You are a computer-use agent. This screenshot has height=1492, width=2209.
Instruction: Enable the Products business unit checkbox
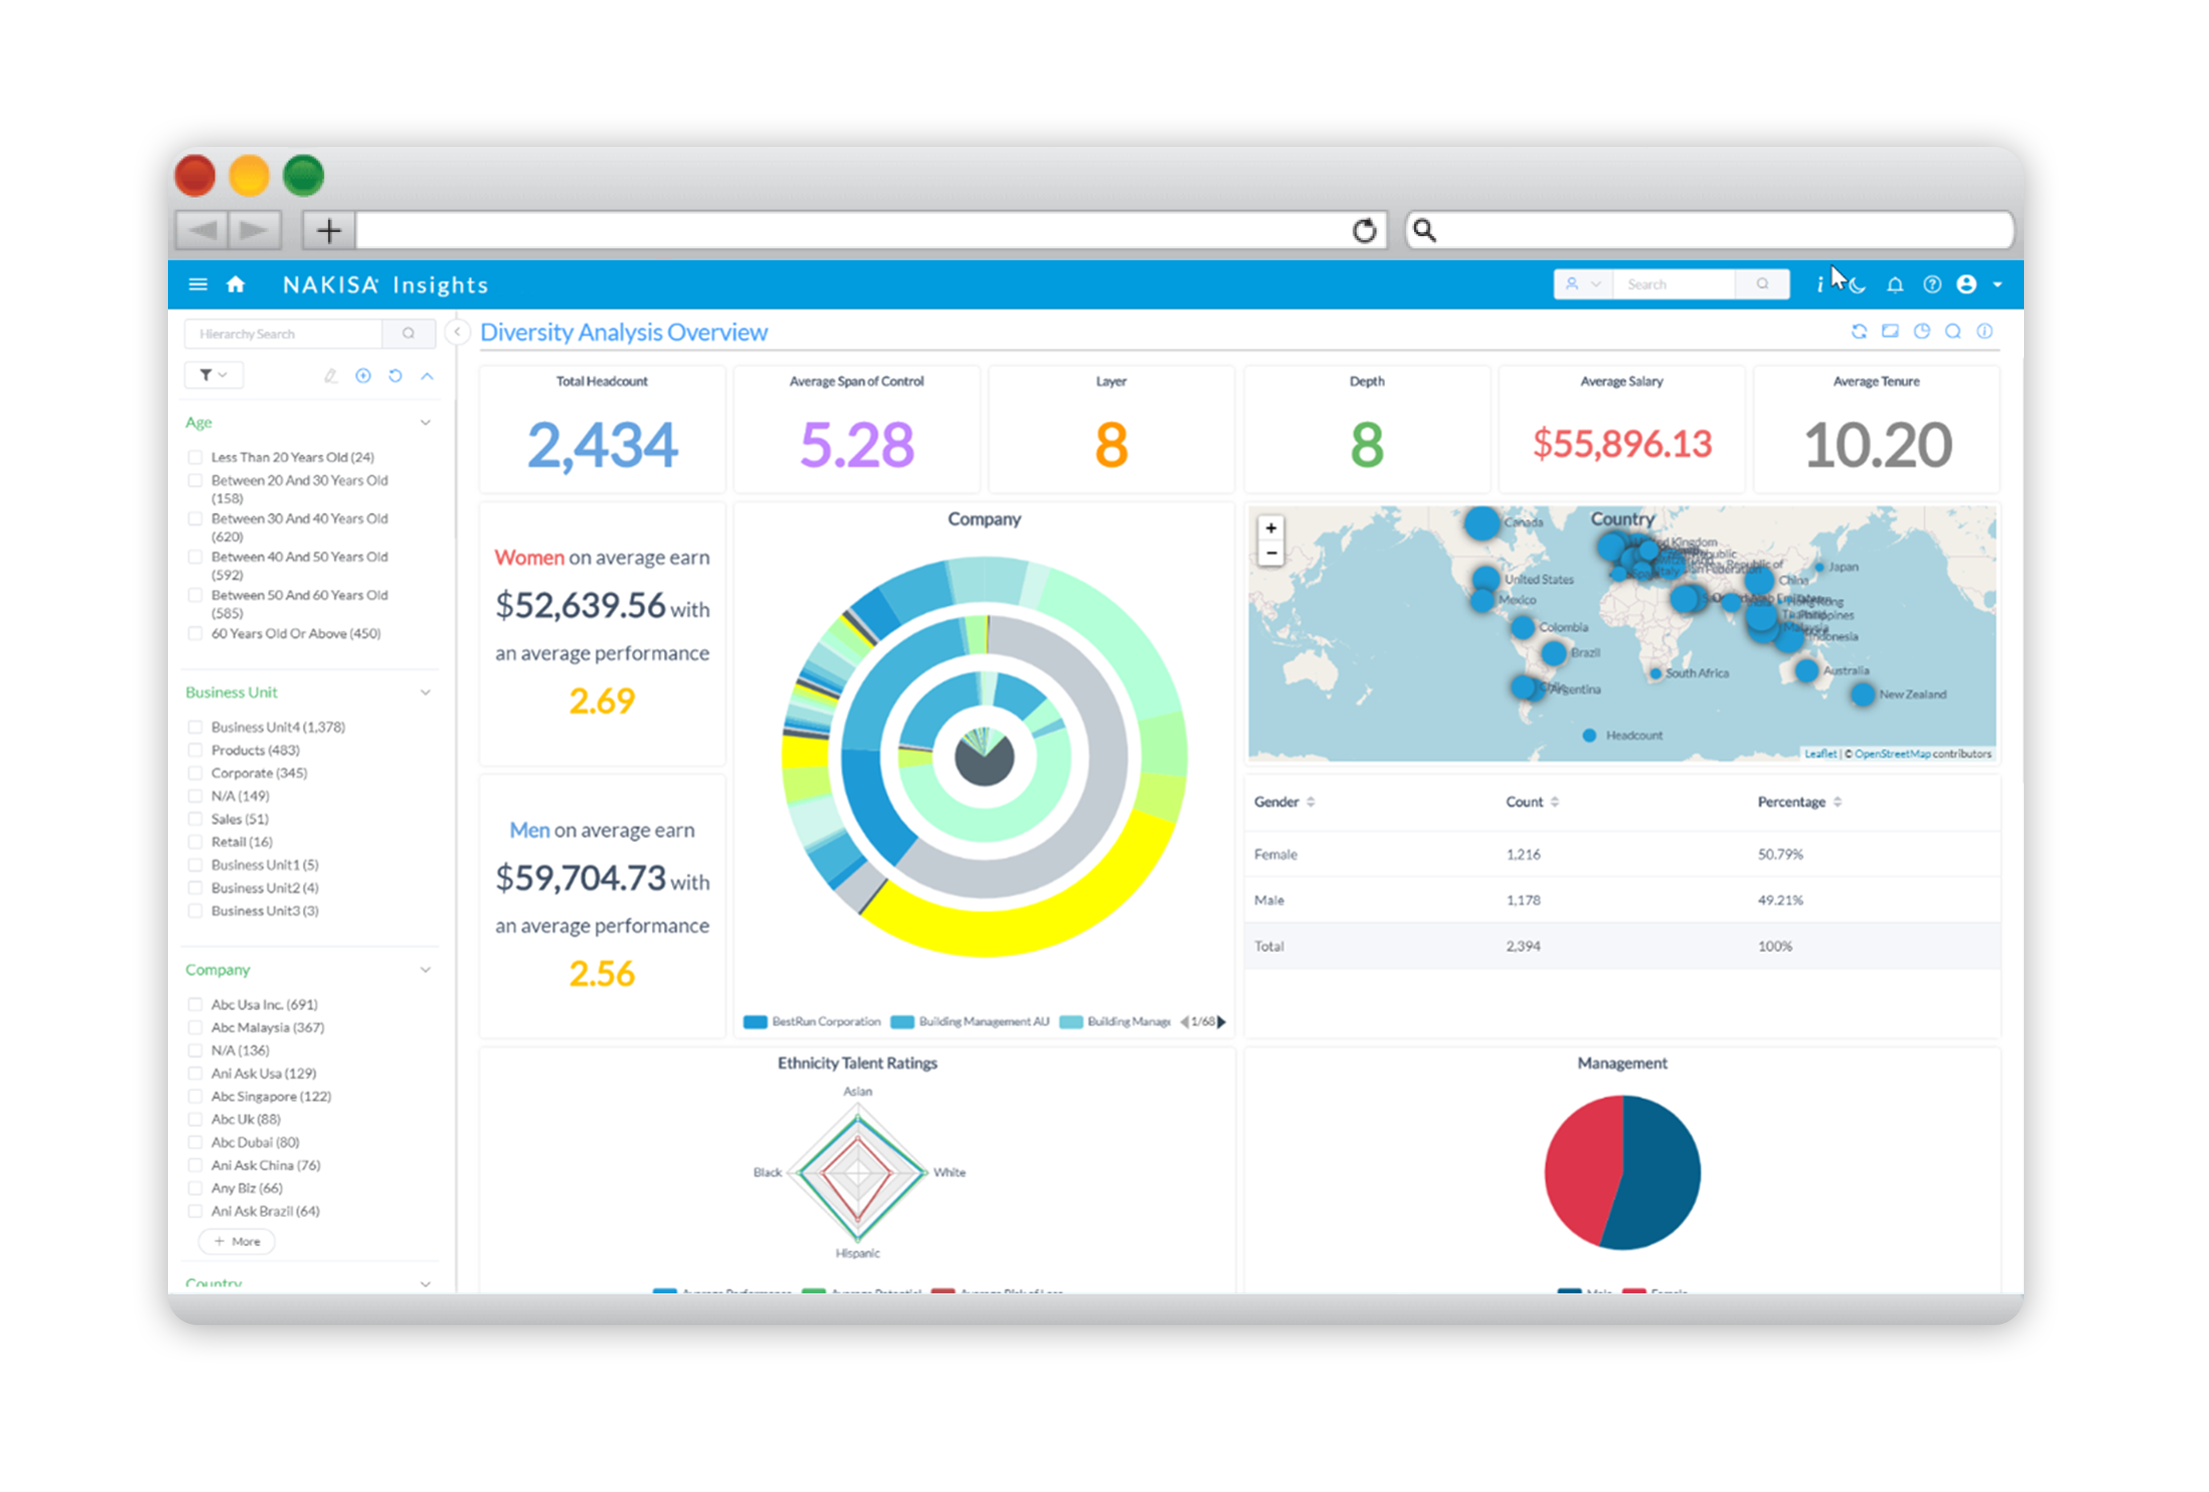pyautogui.click(x=195, y=750)
